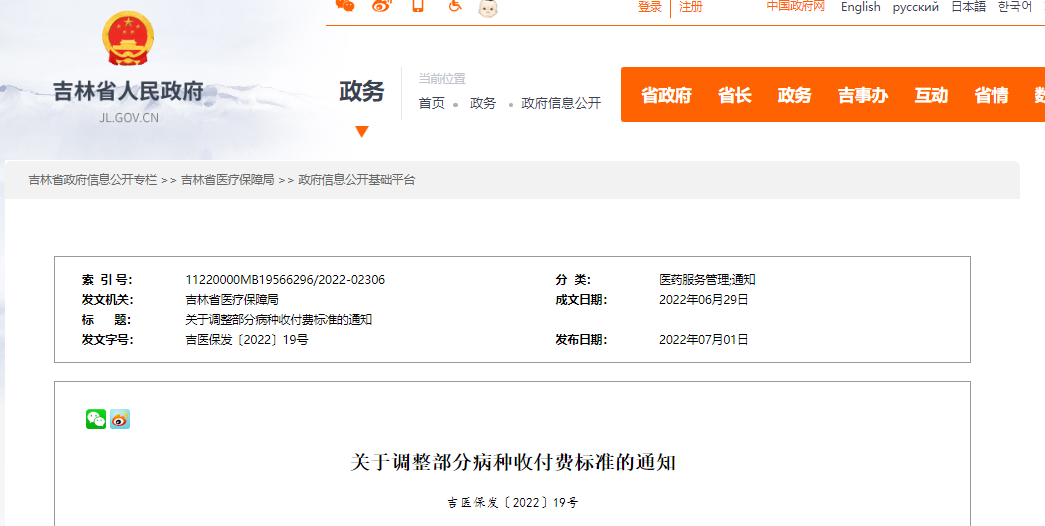Expand the orange arrow under 政务

point(362,131)
